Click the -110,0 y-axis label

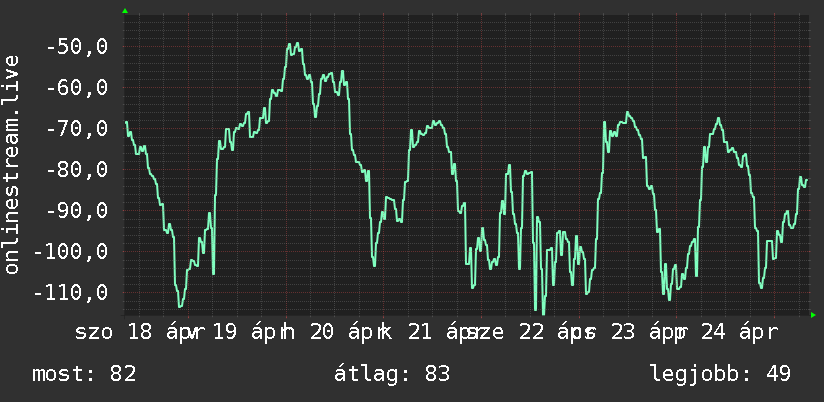(x=70, y=293)
